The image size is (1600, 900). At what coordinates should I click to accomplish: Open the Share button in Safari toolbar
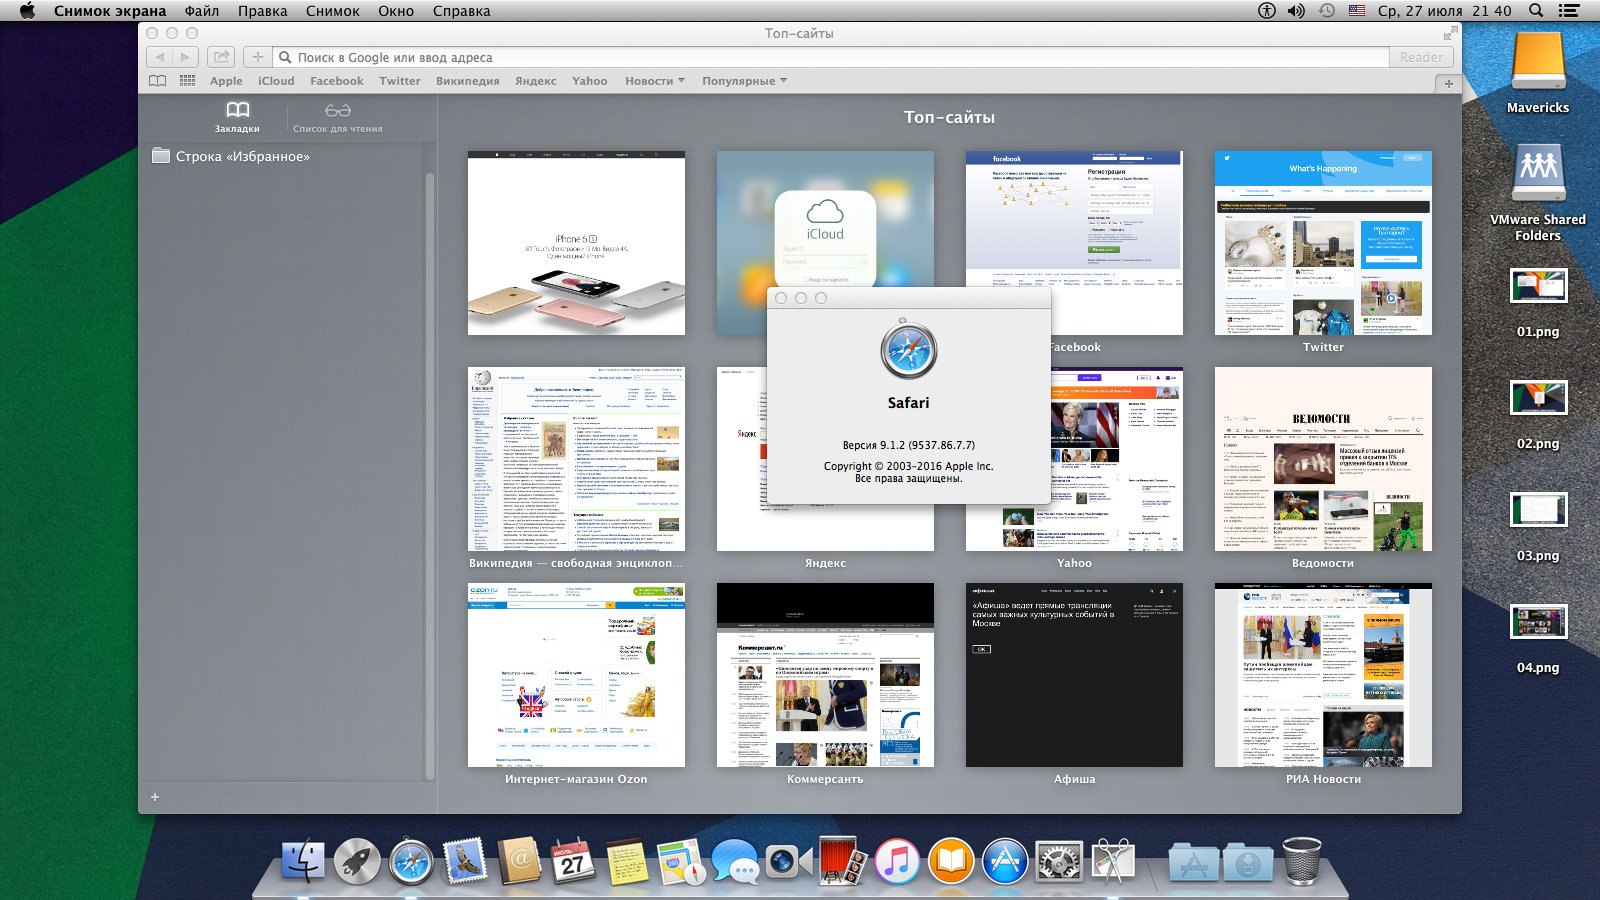[222, 57]
